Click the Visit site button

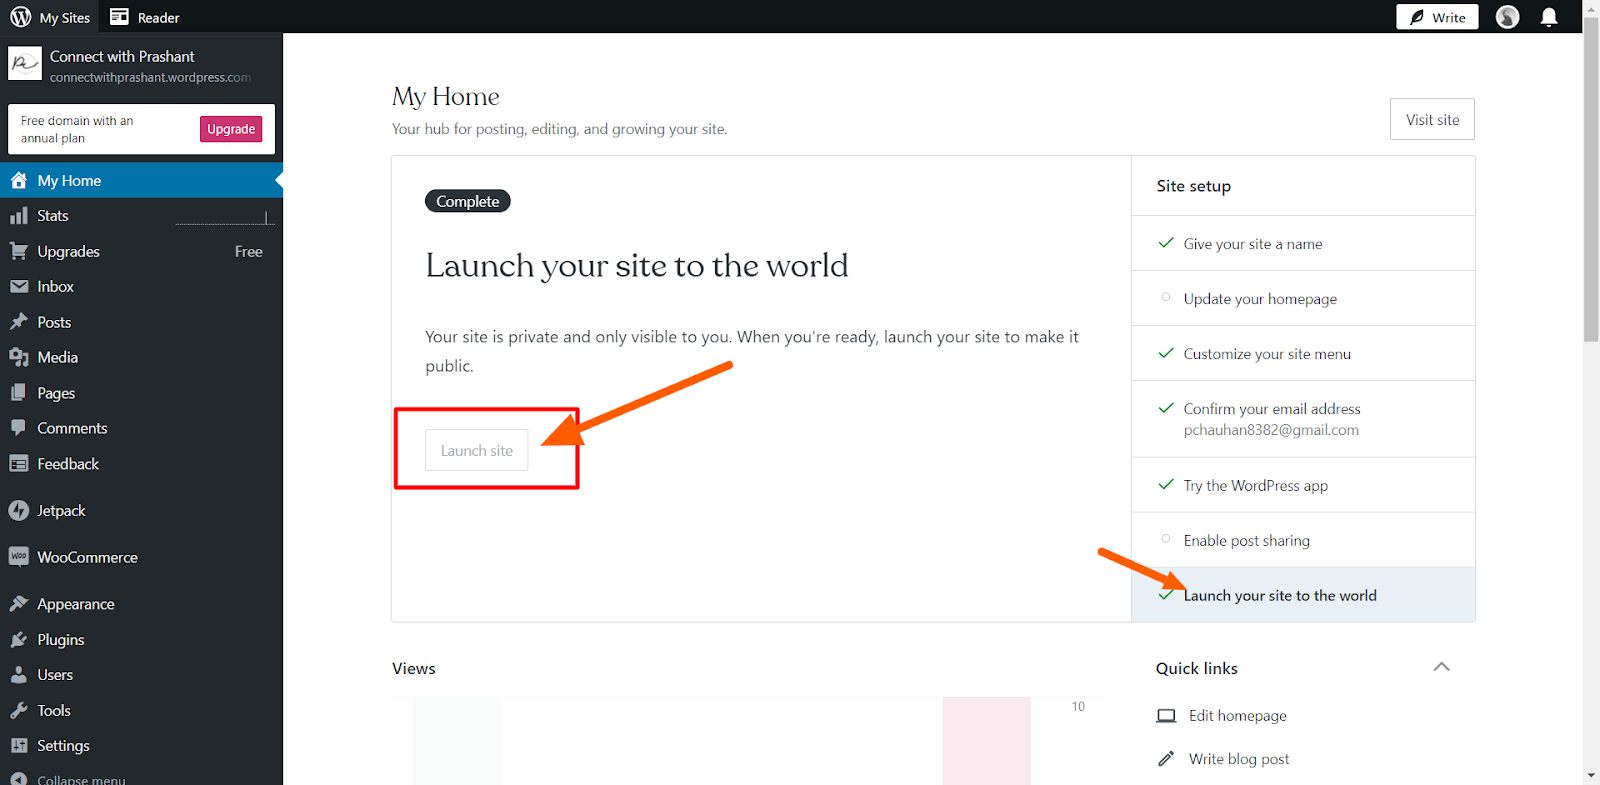click(1432, 119)
